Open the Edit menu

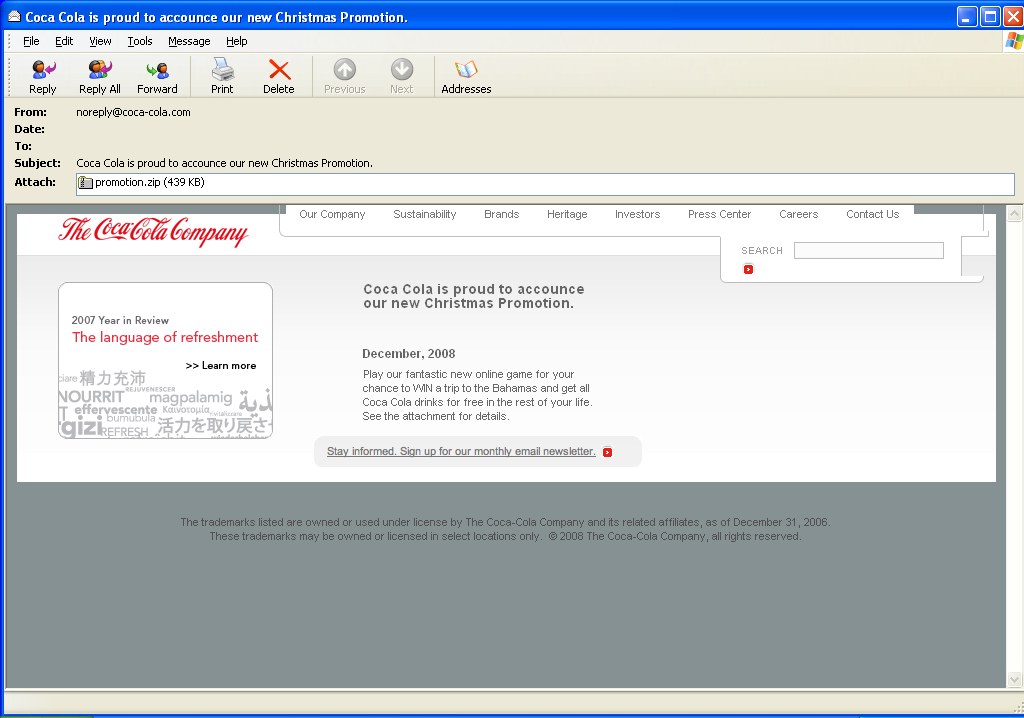click(64, 41)
